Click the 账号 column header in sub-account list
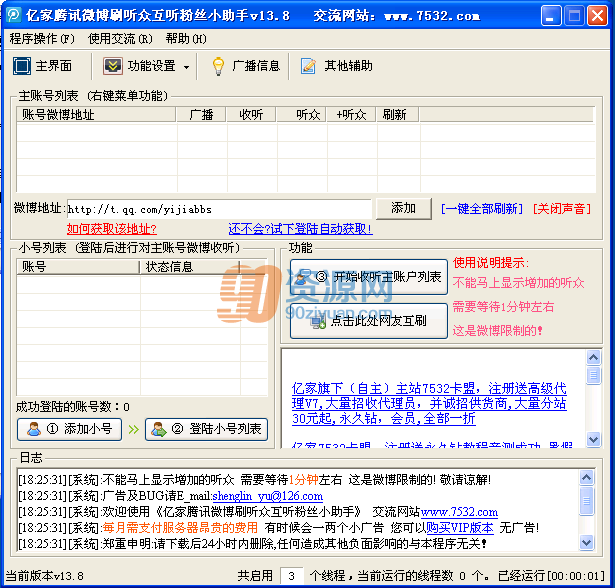Screen dimensions: 615x588 [x=78, y=267]
